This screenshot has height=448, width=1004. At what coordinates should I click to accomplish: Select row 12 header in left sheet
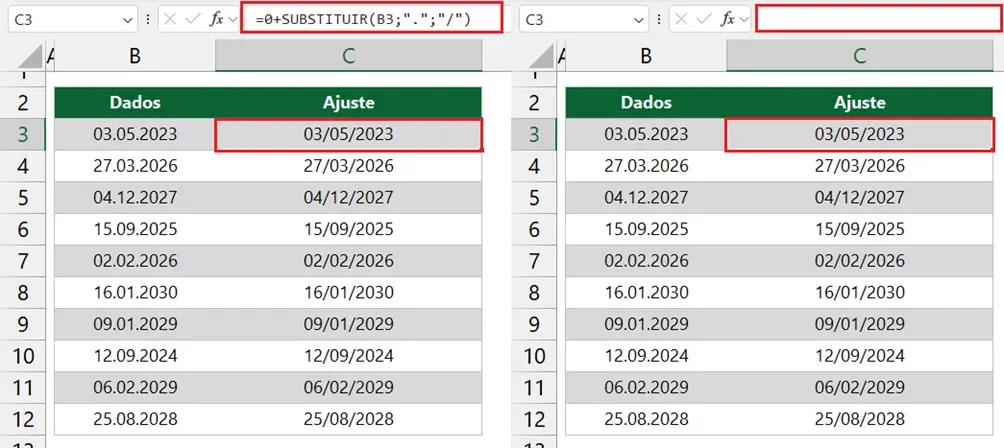[x=23, y=420]
